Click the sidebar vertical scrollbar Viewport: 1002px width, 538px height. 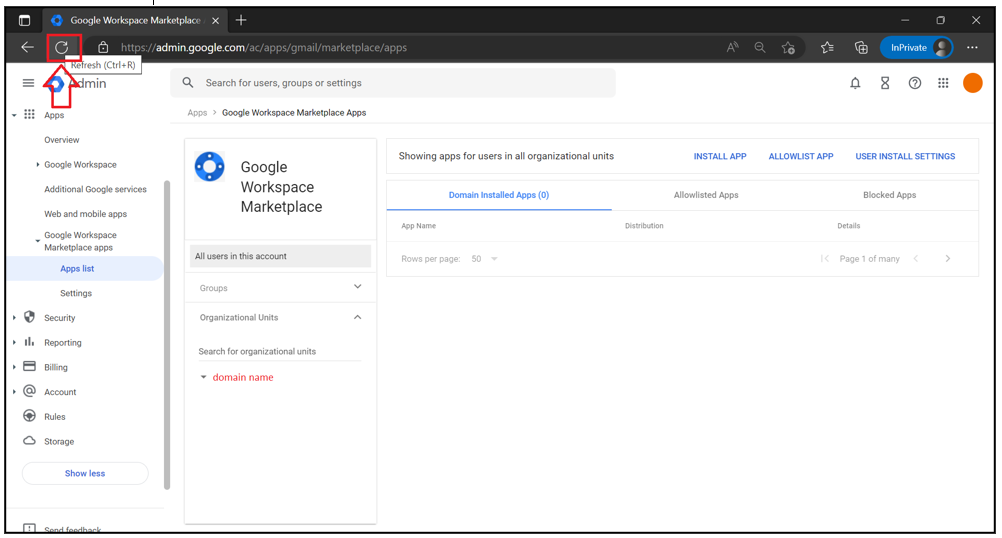[167, 335]
